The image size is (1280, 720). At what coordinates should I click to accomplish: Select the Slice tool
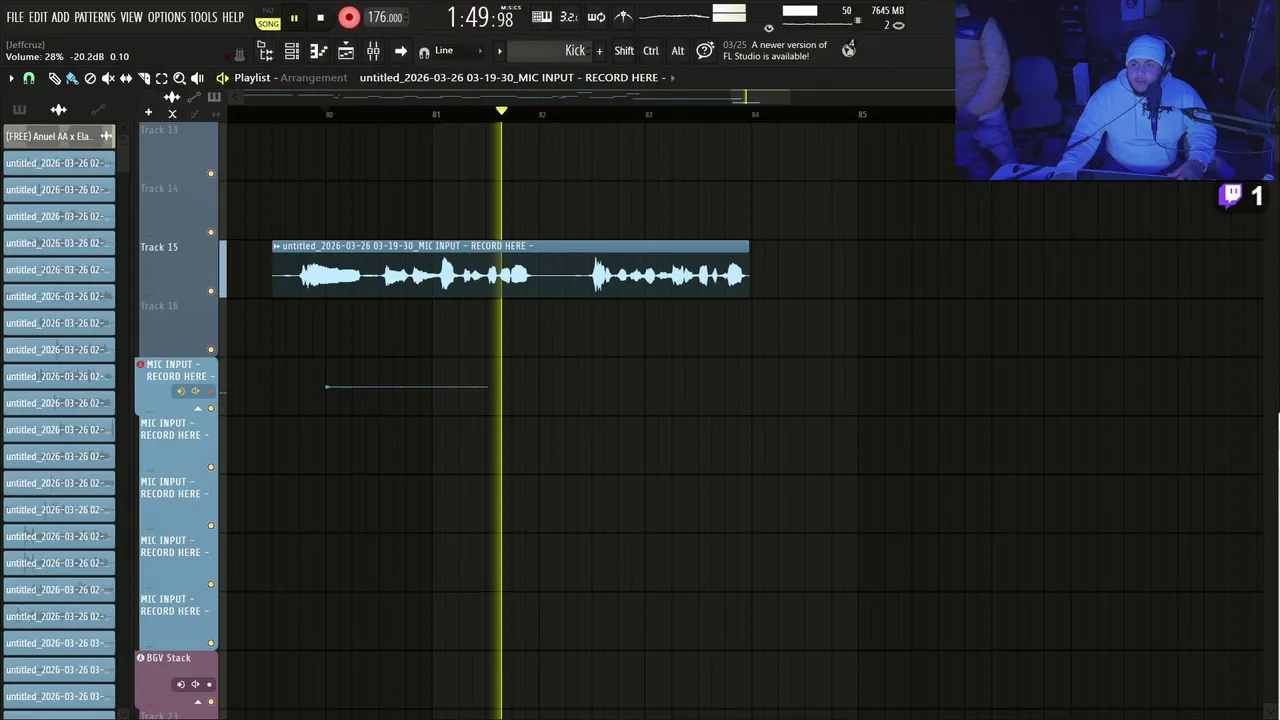144,78
